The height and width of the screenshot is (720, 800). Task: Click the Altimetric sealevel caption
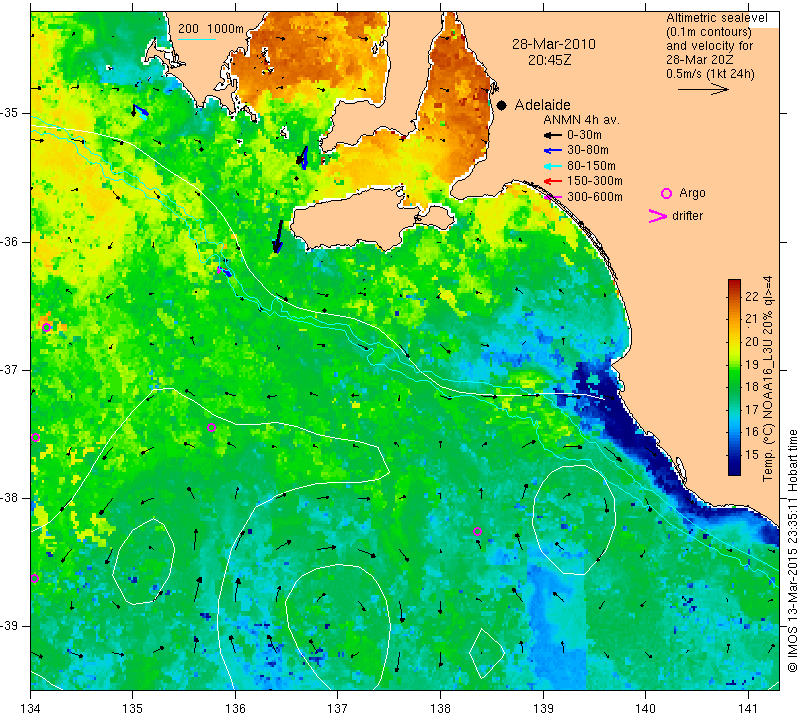pos(716,18)
